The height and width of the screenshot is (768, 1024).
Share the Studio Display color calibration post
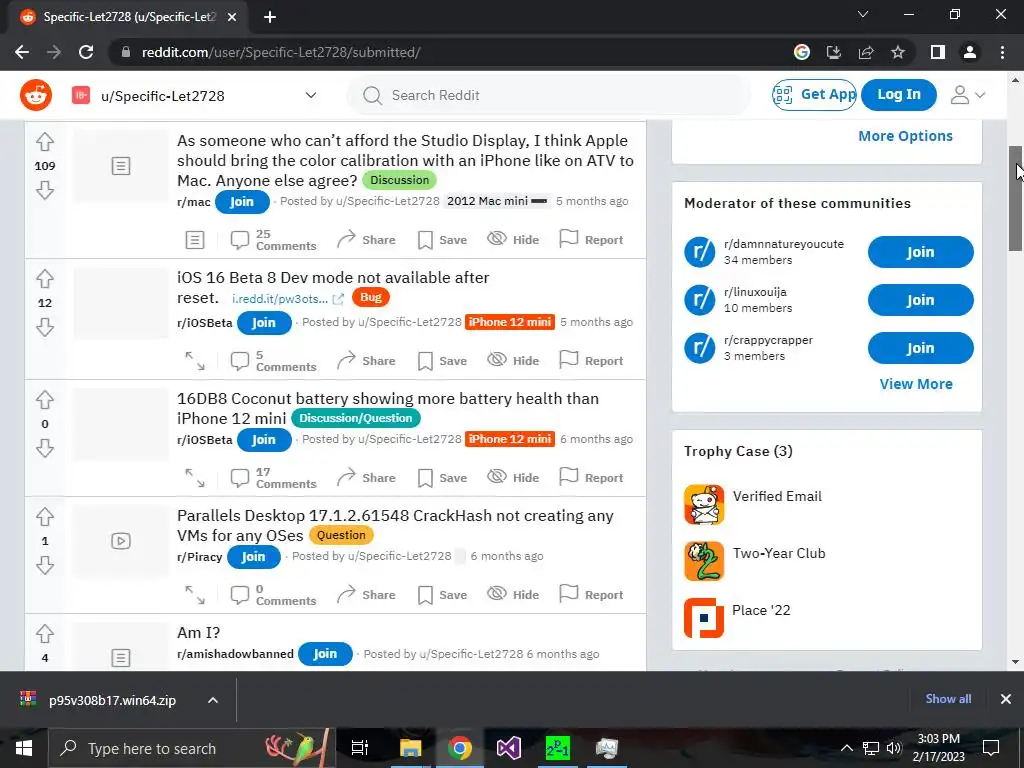point(366,240)
